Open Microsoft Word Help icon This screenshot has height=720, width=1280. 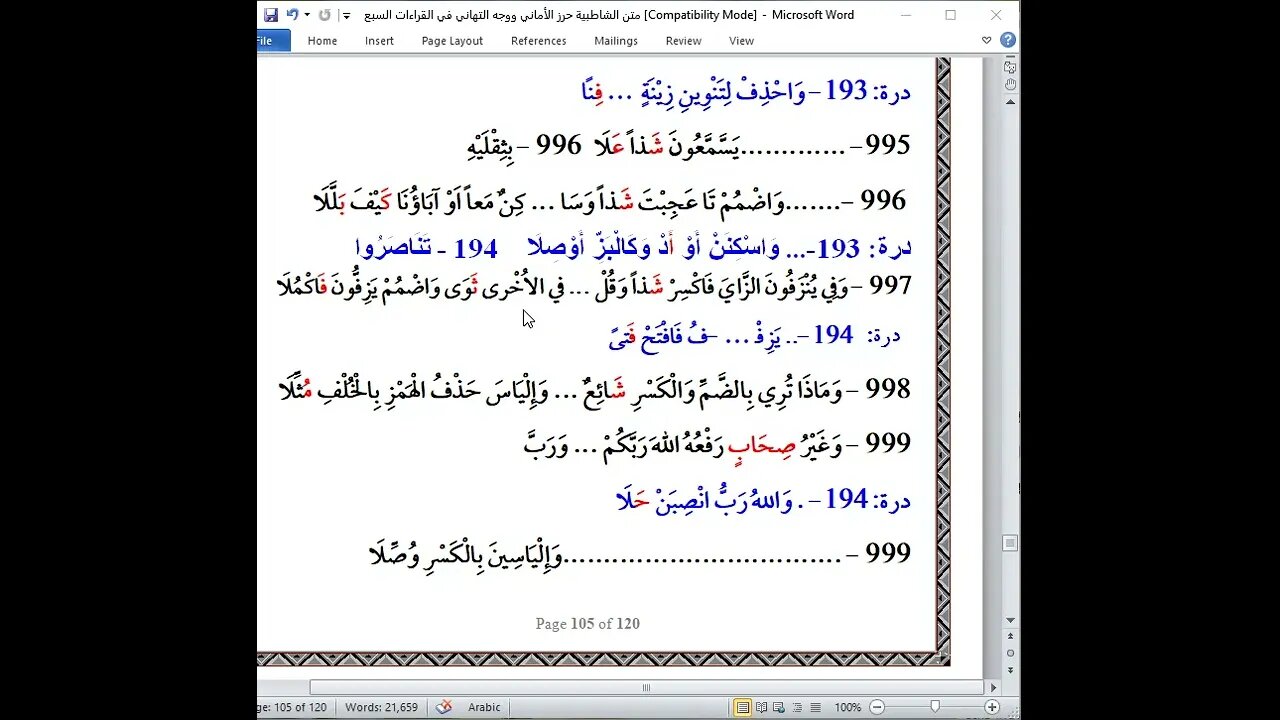tap(1007, 41)
